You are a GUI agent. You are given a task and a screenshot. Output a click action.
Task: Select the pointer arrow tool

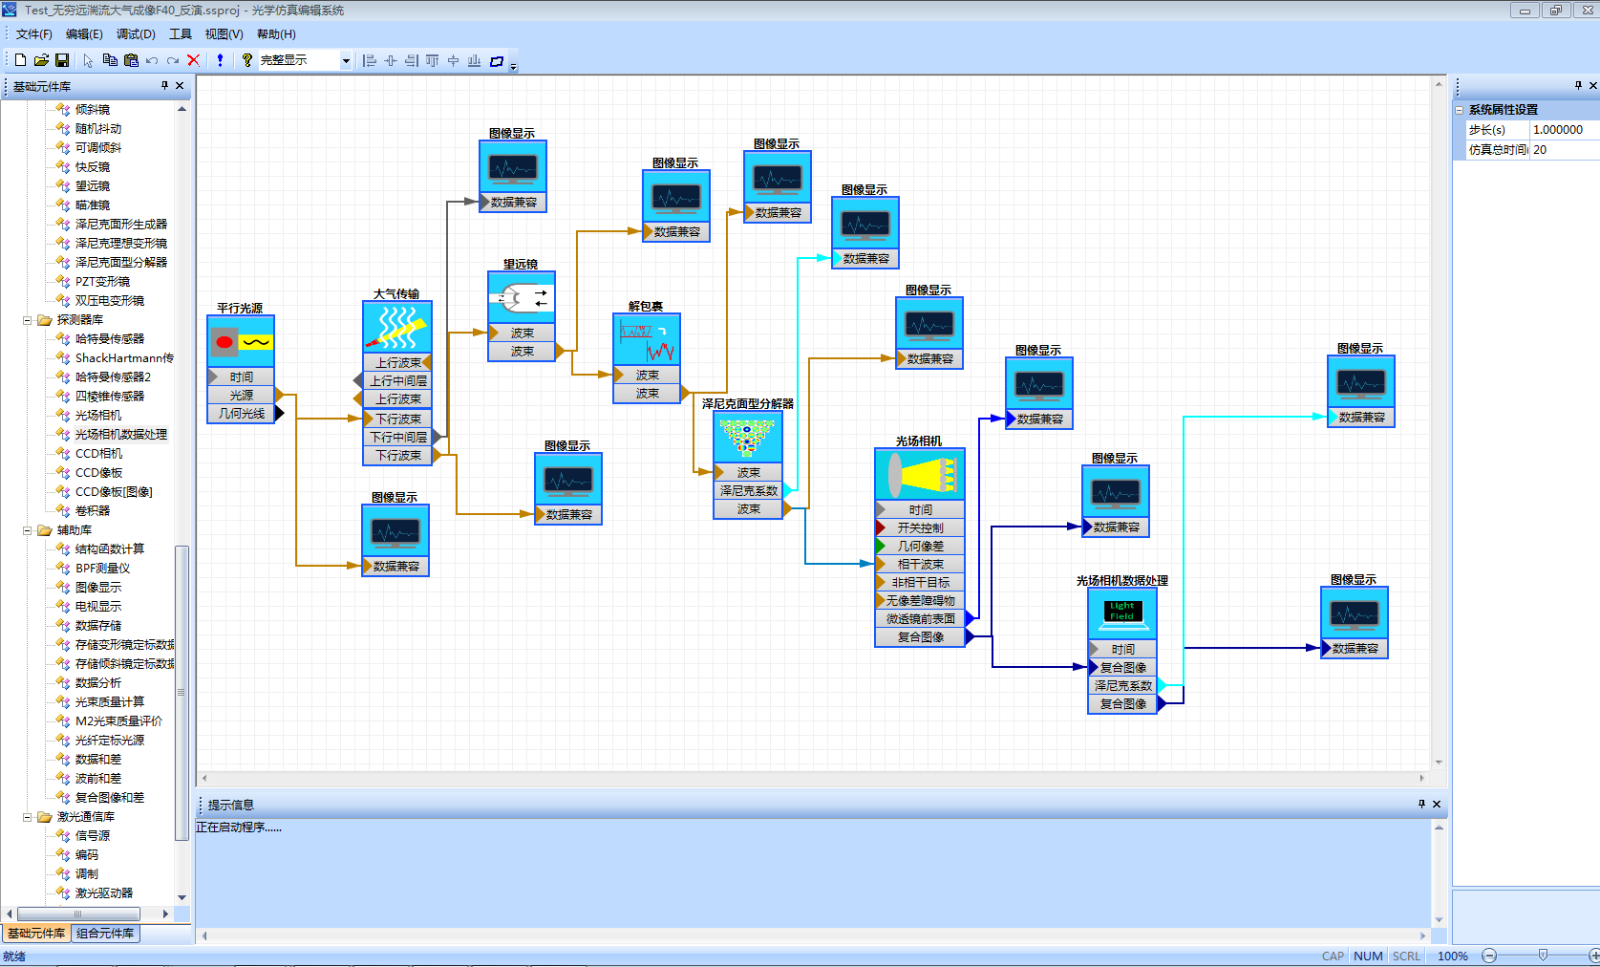click(88, 60)
